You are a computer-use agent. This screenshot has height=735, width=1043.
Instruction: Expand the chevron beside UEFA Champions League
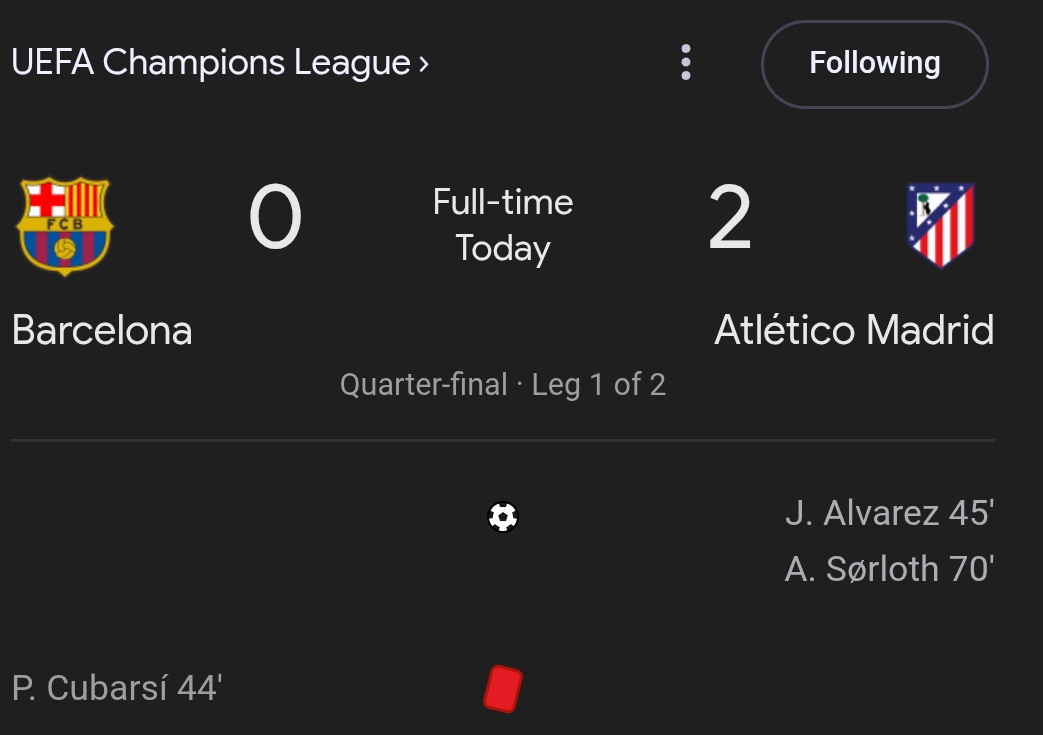424,64
